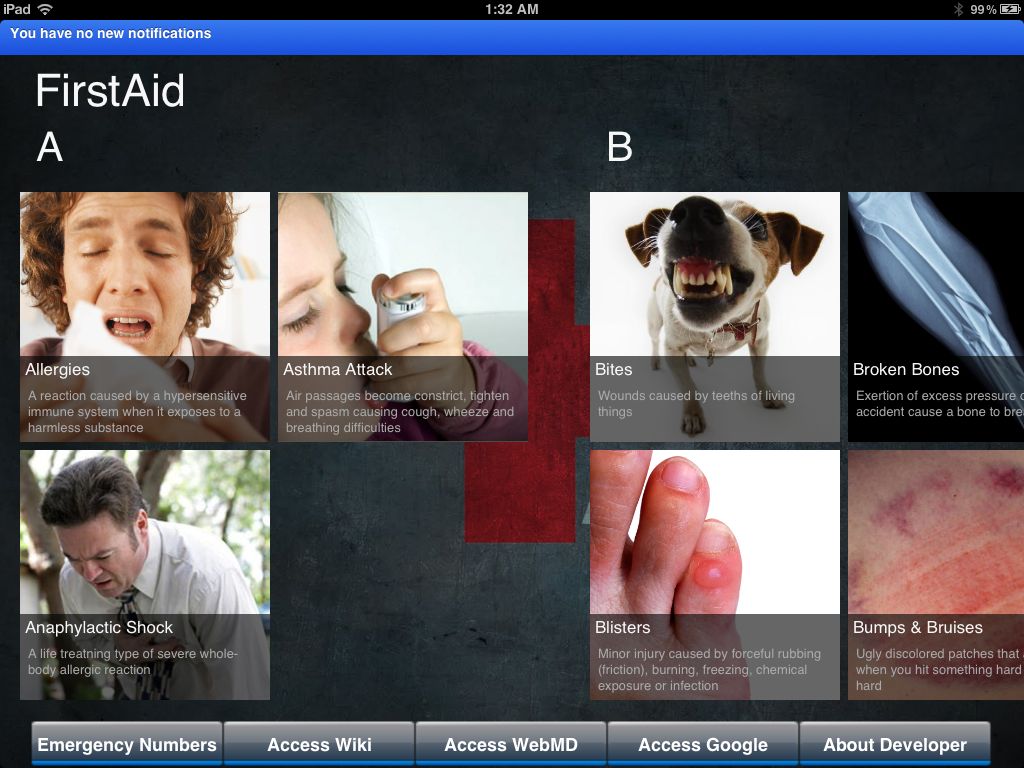Select section header letter A
1024x768 pixels.
[x=50, y=147]
